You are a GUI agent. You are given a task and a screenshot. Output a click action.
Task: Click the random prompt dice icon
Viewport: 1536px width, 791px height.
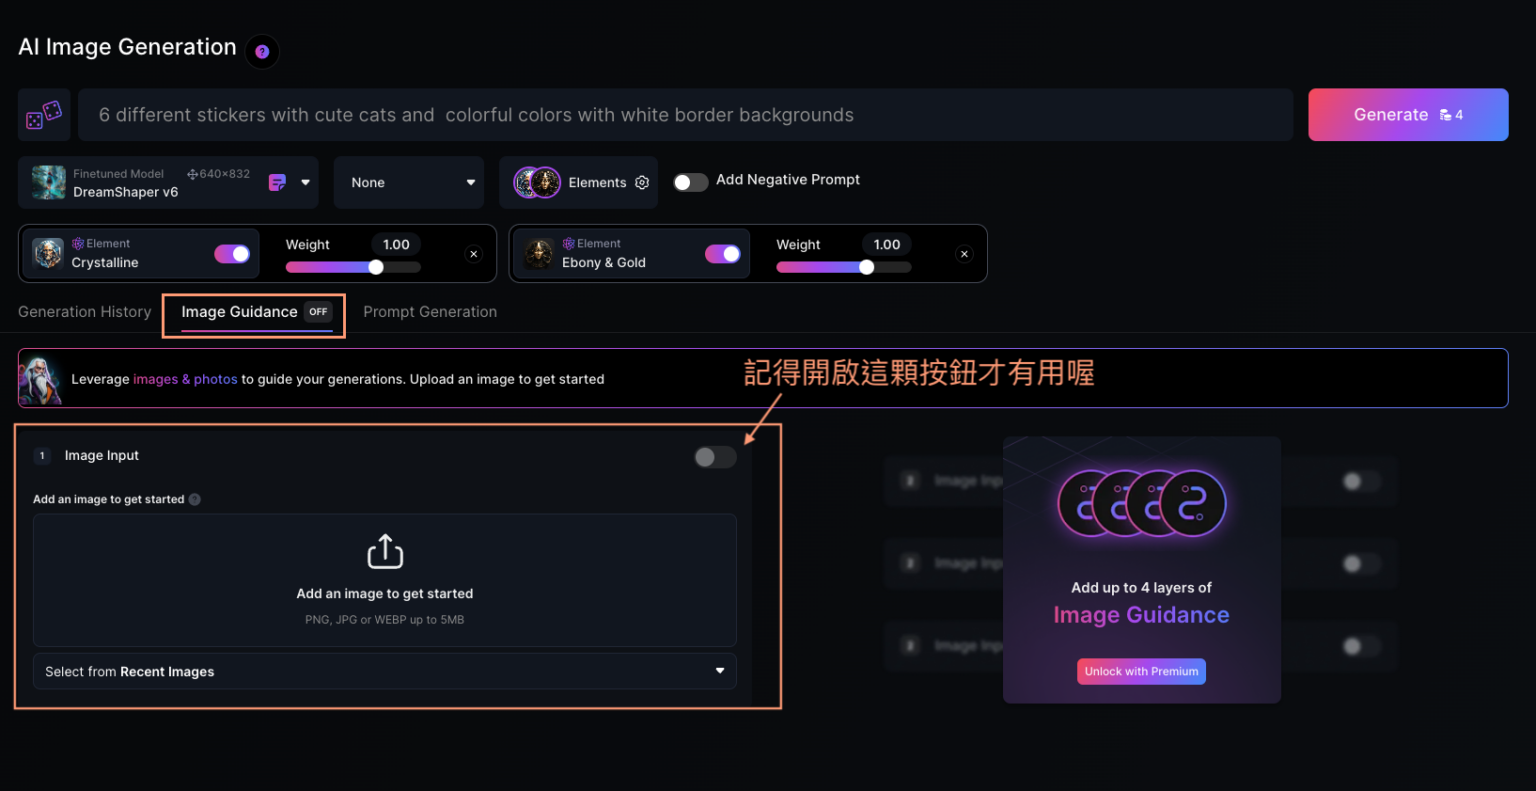[44, 115]
